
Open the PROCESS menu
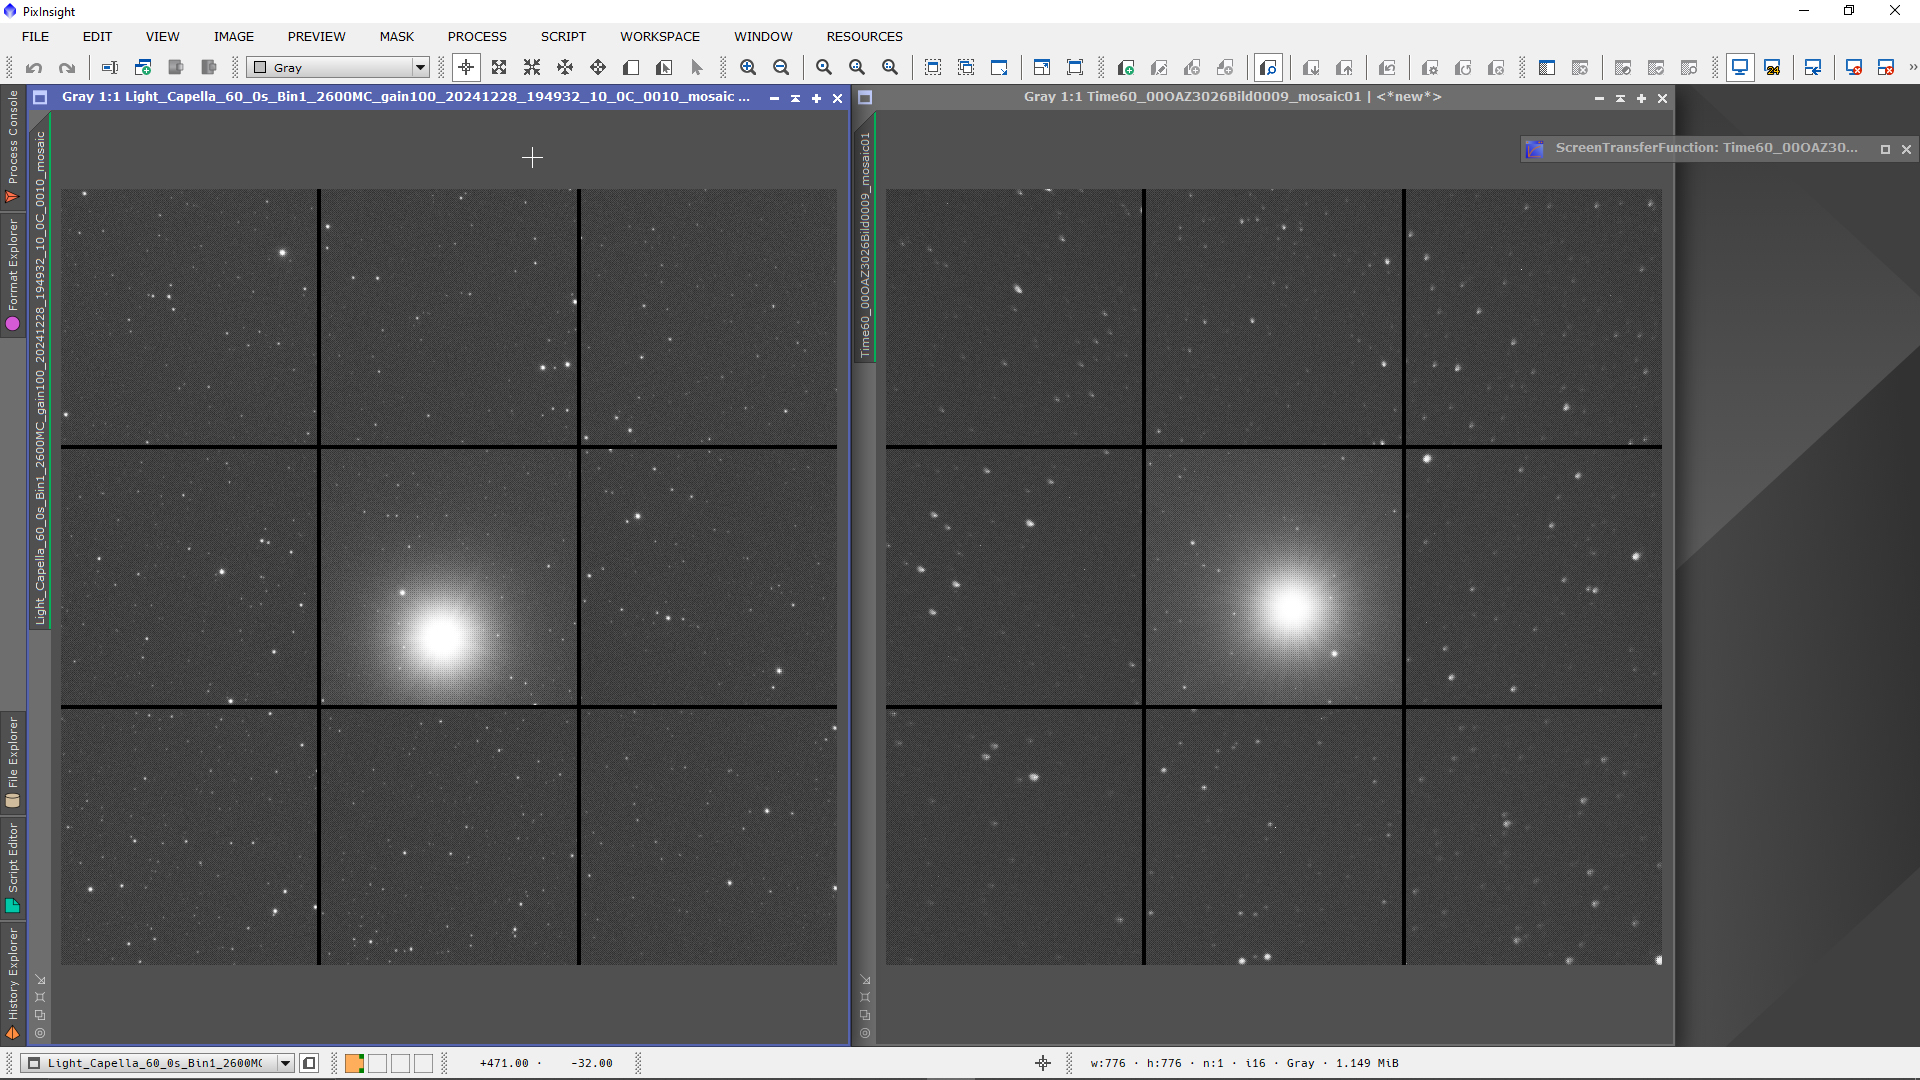[x=477, y=36]
